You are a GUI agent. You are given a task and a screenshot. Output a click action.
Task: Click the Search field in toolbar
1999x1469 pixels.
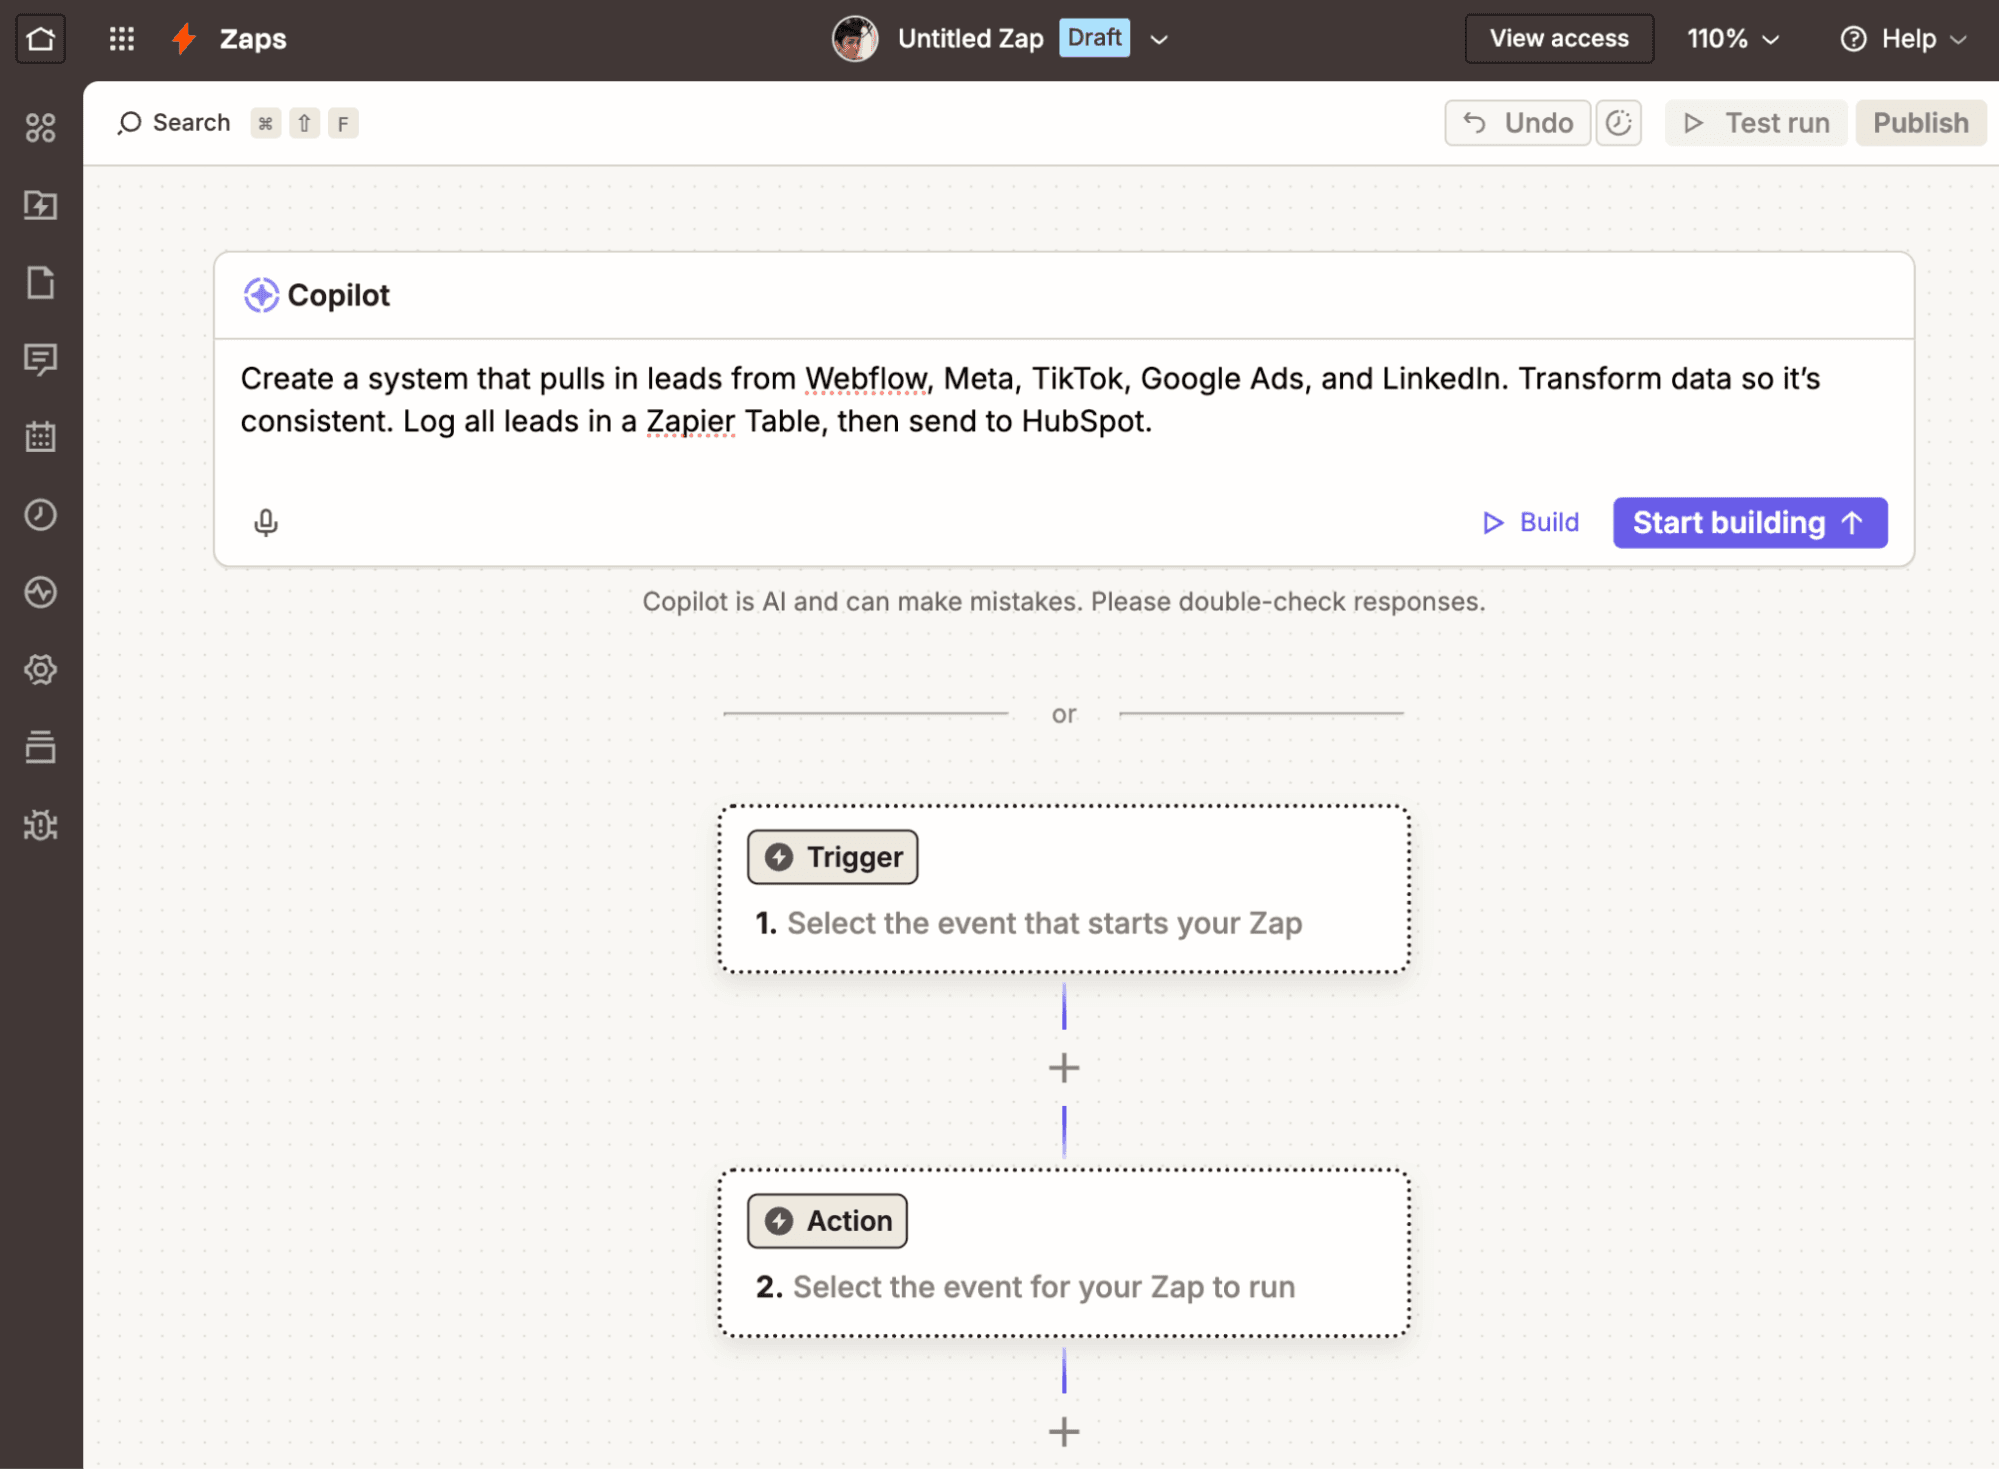(x=238, y=123)
